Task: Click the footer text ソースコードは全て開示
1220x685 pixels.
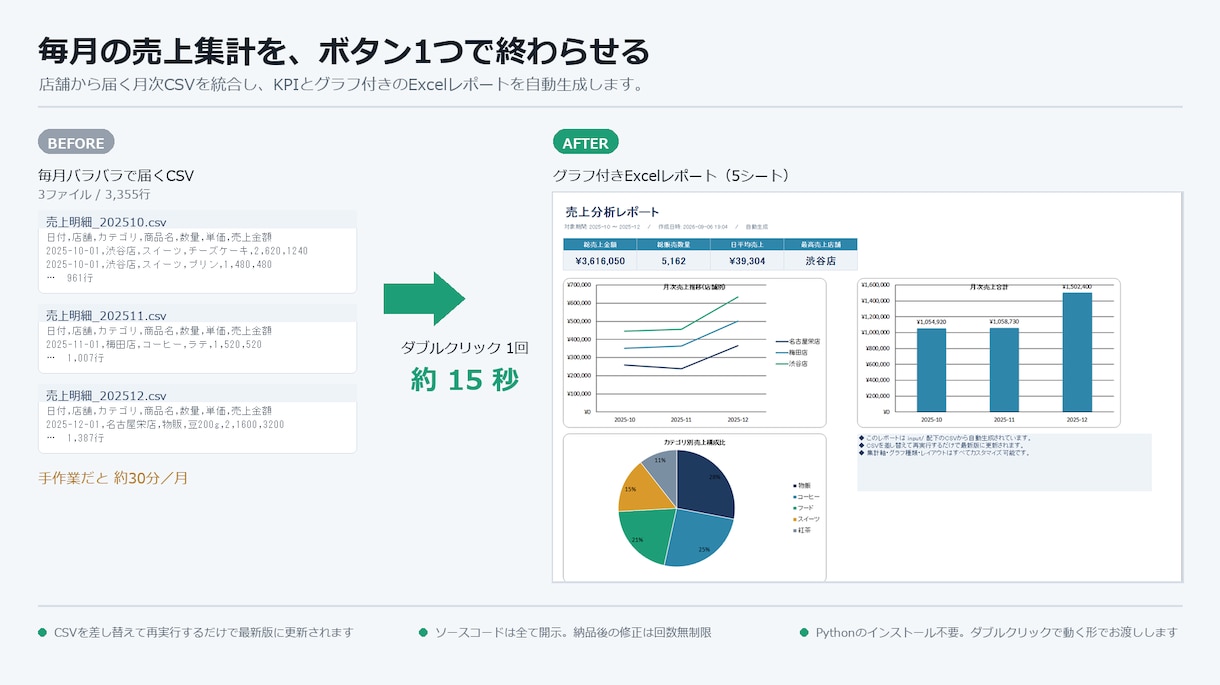Action: click(573, 633)
